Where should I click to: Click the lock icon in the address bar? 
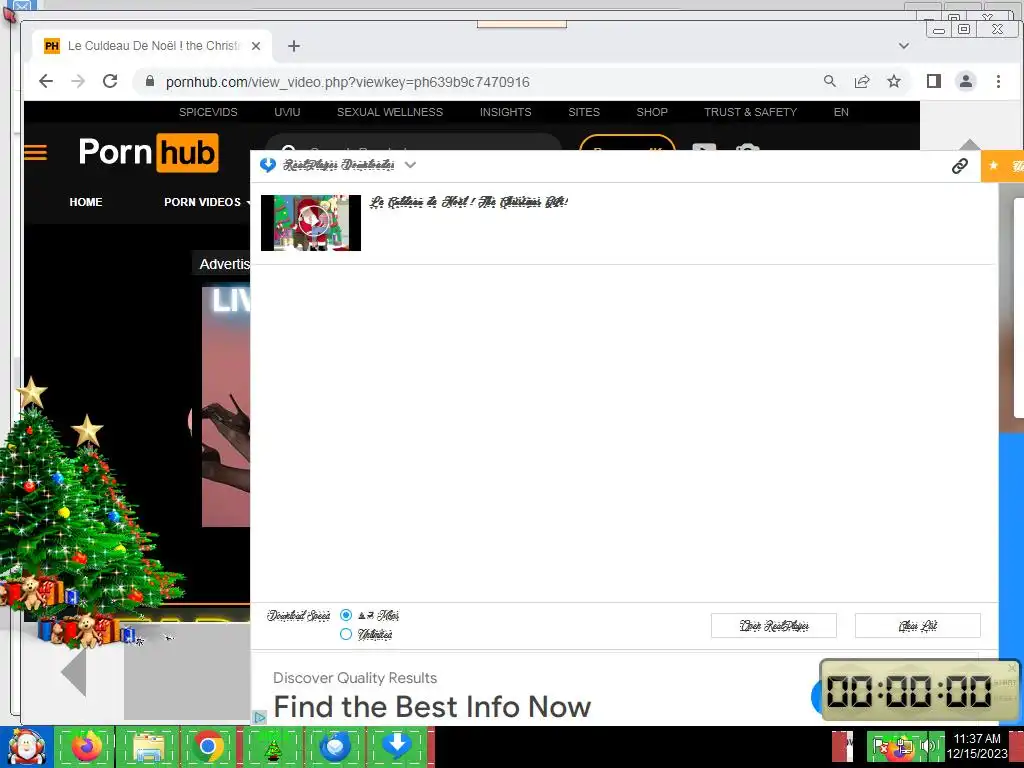(150, 81)
